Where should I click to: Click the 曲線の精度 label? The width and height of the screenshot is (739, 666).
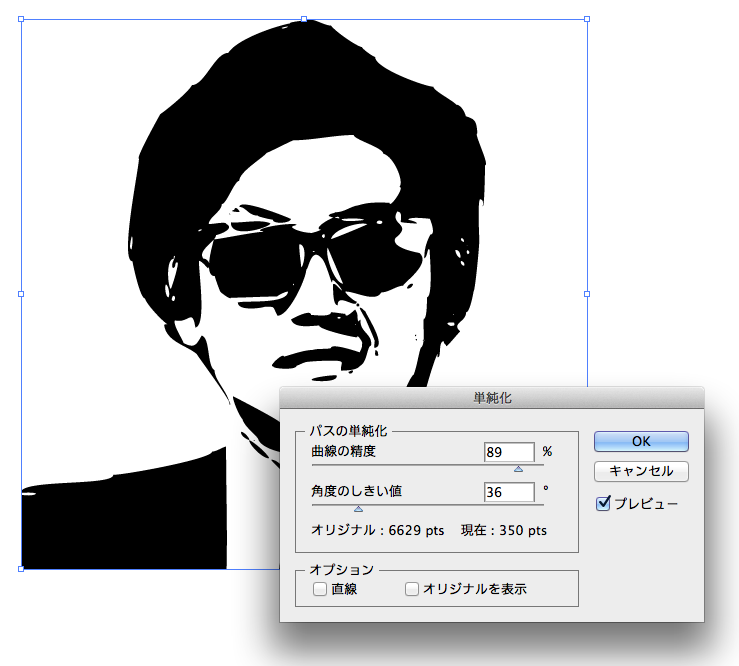[x=344, y=452]
